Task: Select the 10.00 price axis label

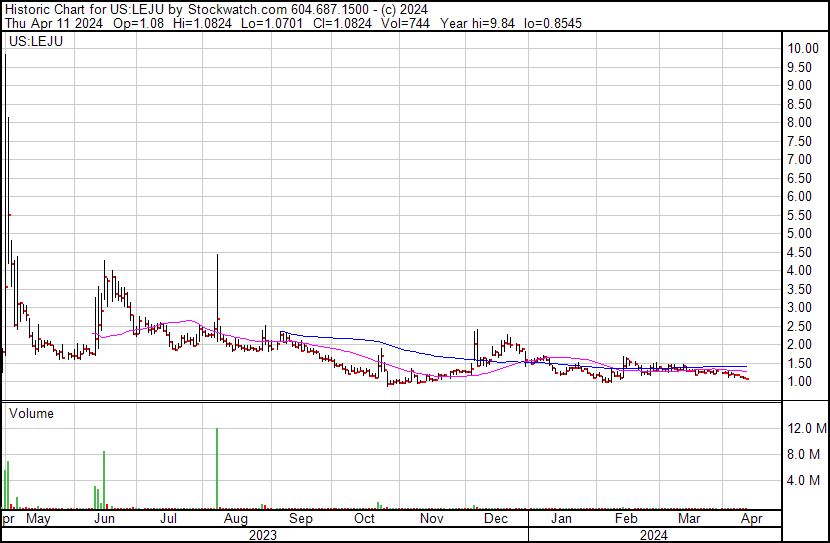Action: (x=803, y=48)
